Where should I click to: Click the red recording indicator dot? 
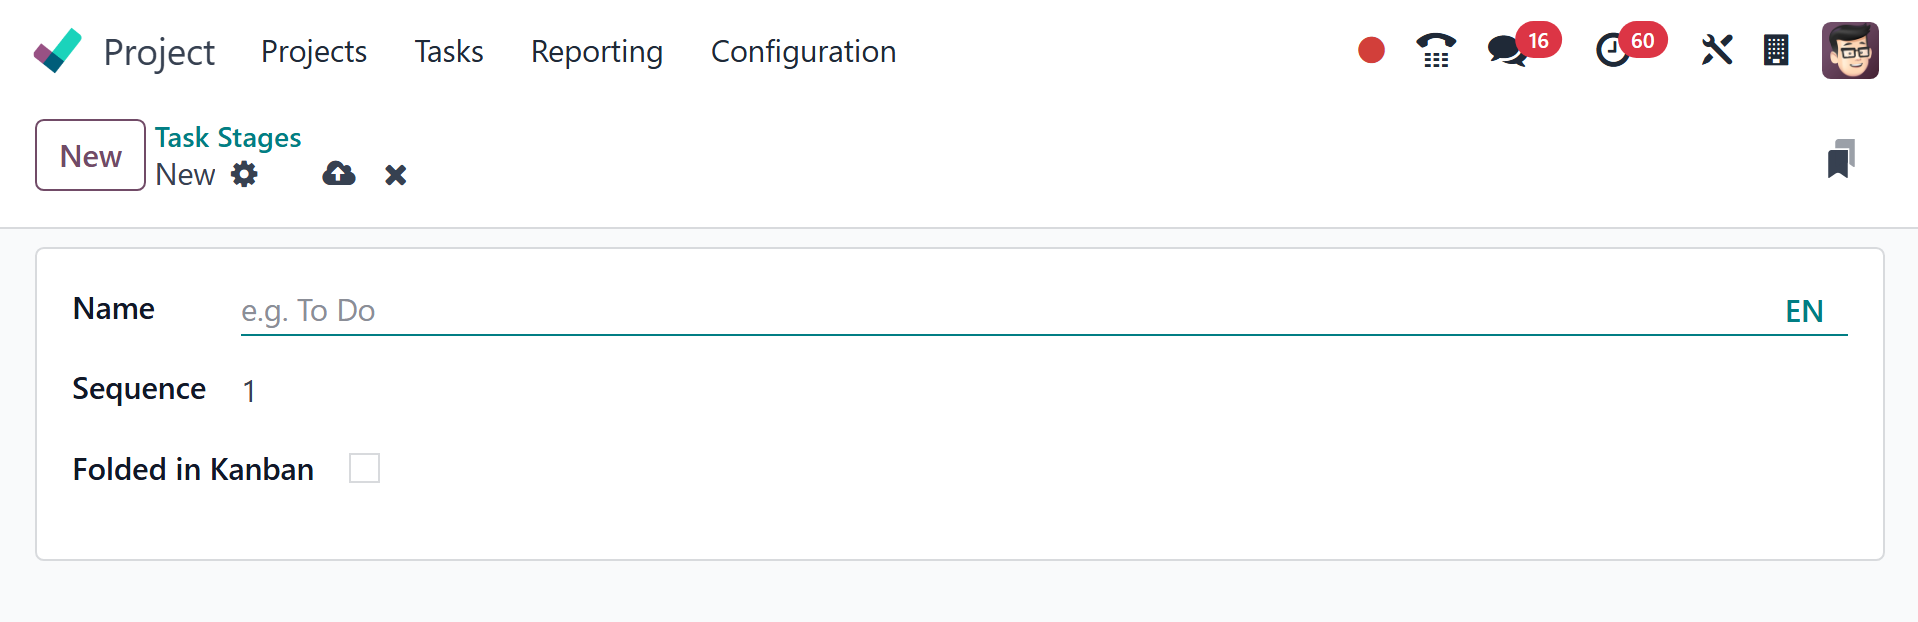pyautogui.click(x=1371, y=50)
